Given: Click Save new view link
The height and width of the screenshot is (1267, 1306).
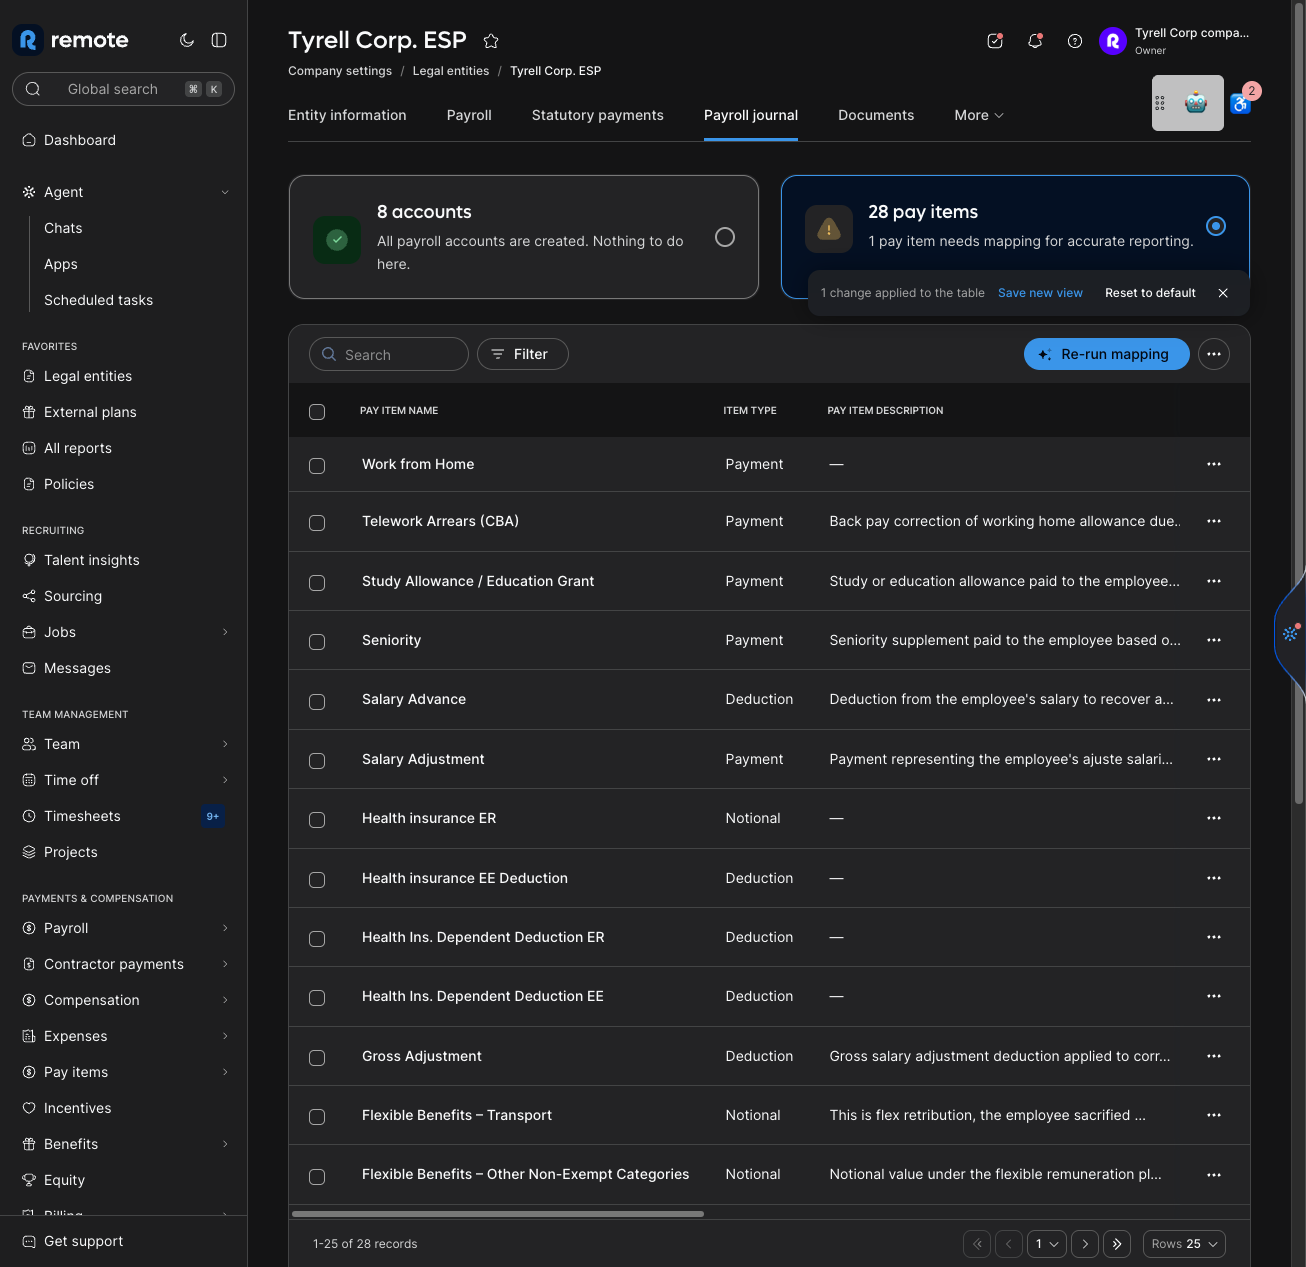Looking at the screenshot, I should pyautogui.click(x=1040, y=293).
